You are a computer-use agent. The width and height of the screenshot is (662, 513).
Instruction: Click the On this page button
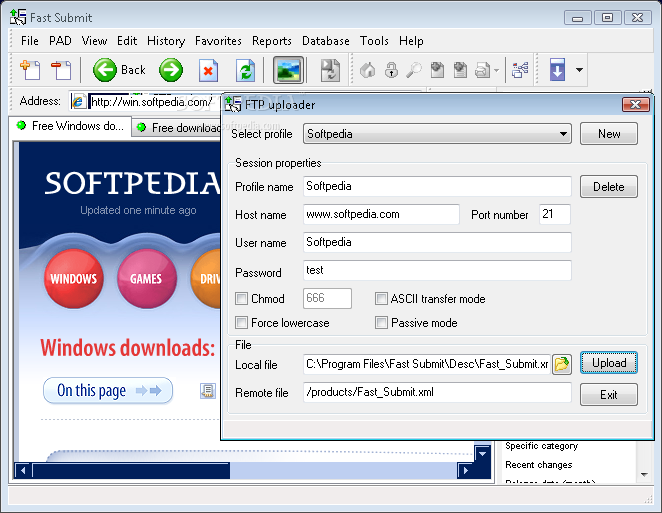tap(108, 391)
